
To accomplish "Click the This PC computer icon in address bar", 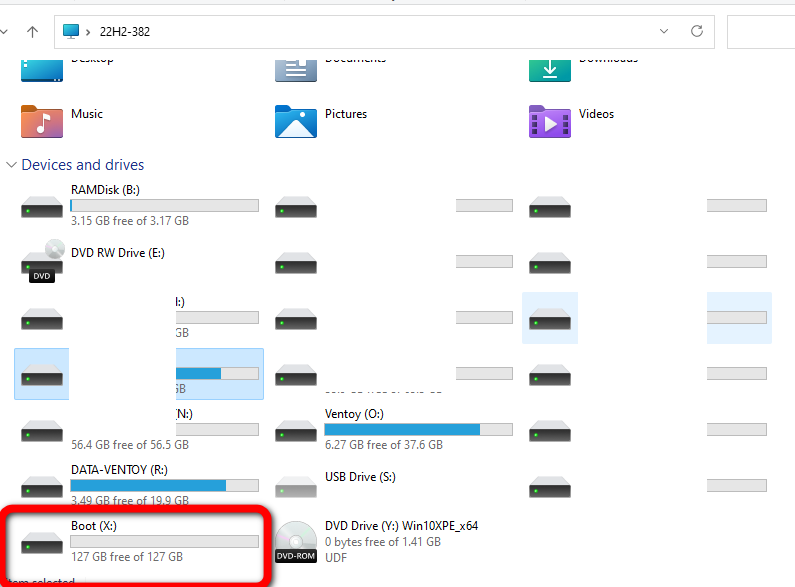I will click(70, 31).
